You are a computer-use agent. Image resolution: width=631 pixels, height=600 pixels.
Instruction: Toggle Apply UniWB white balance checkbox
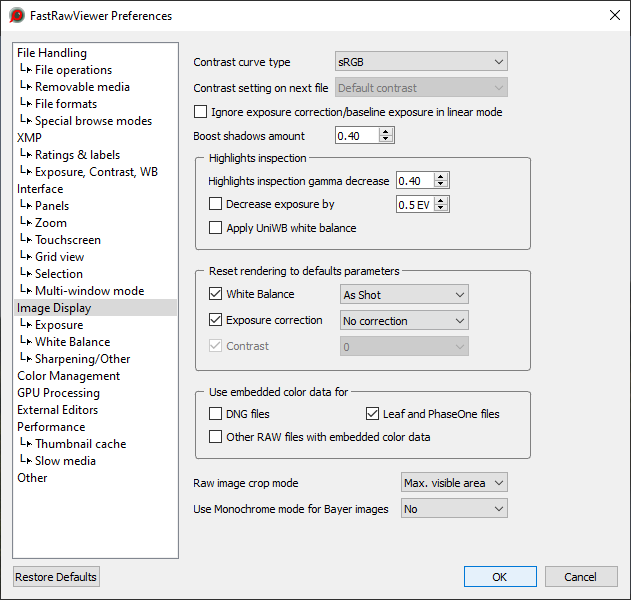click(x=216, y=228)
